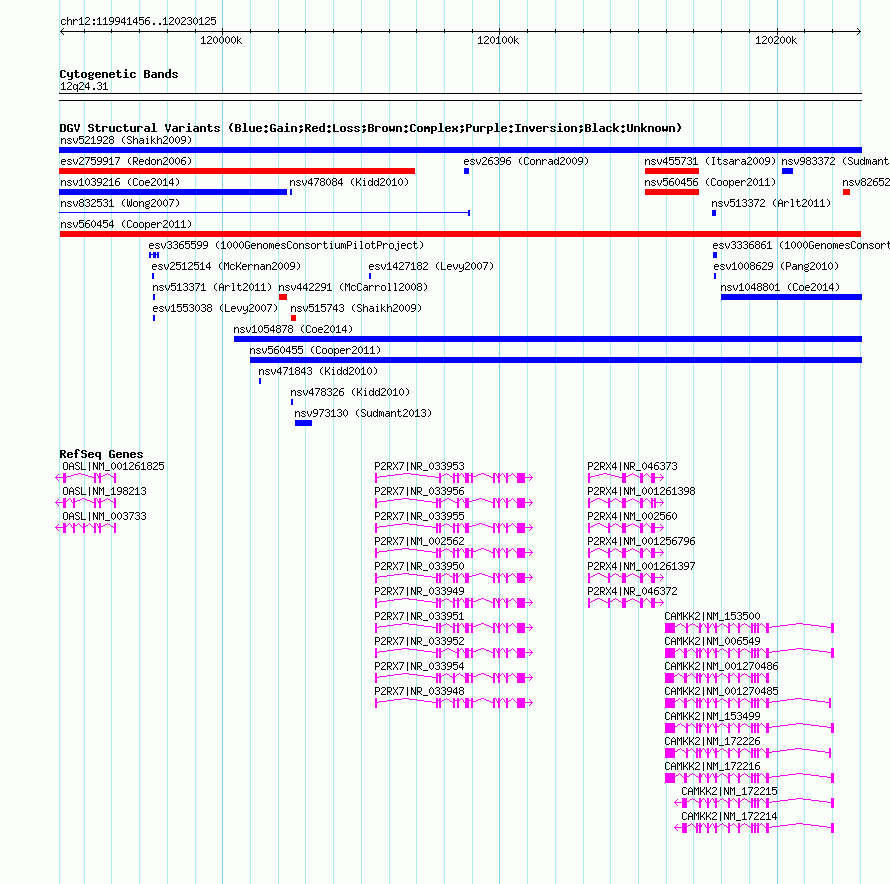The image size is (890, 884).
Task: Open variant nsv478326 (Kidd2010) label
Action: coord(350,392)
